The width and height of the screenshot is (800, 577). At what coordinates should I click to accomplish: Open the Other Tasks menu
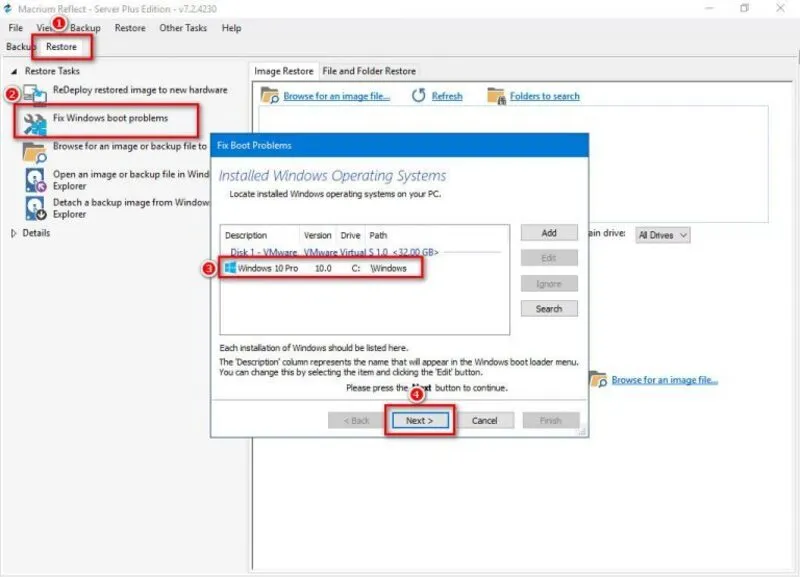point(183,28)
